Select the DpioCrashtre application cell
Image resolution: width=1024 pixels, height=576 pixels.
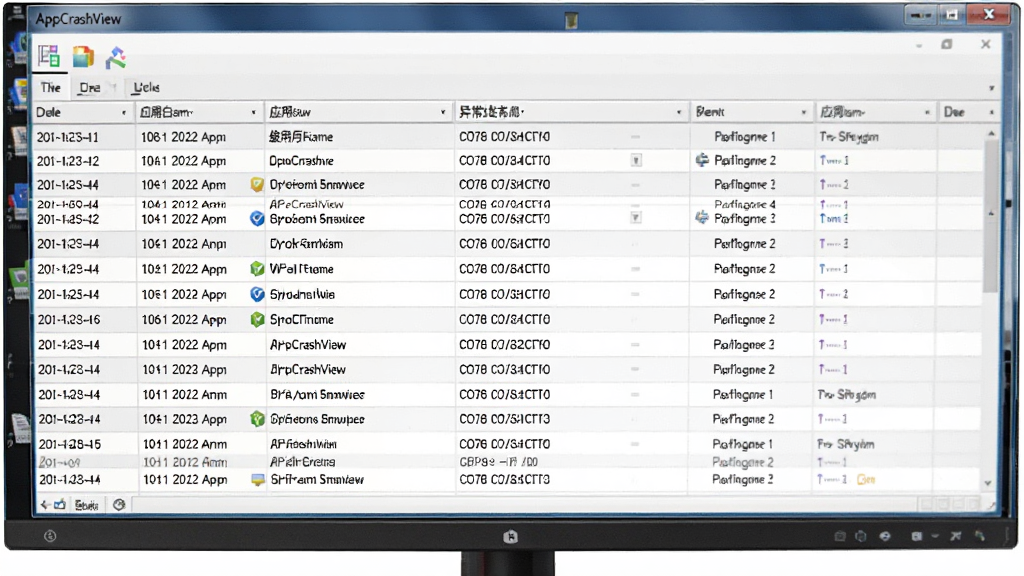(301, 161)
